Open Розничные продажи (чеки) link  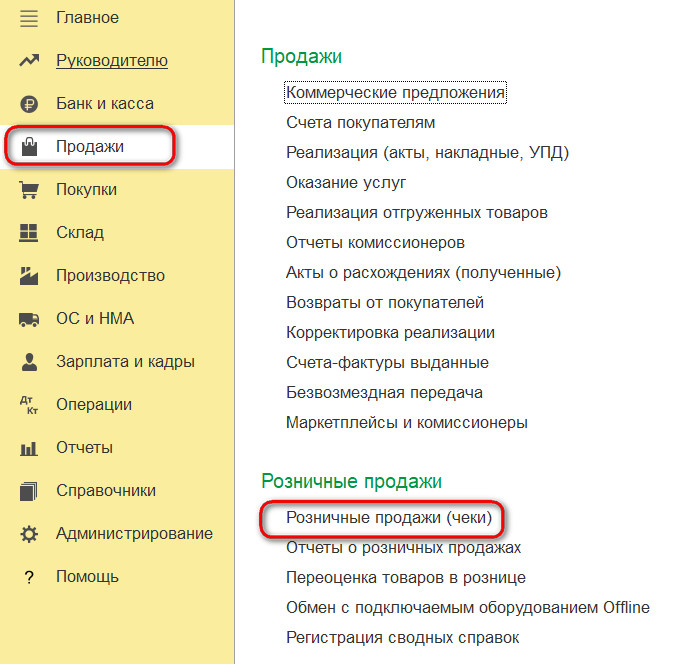pos(389,518)
